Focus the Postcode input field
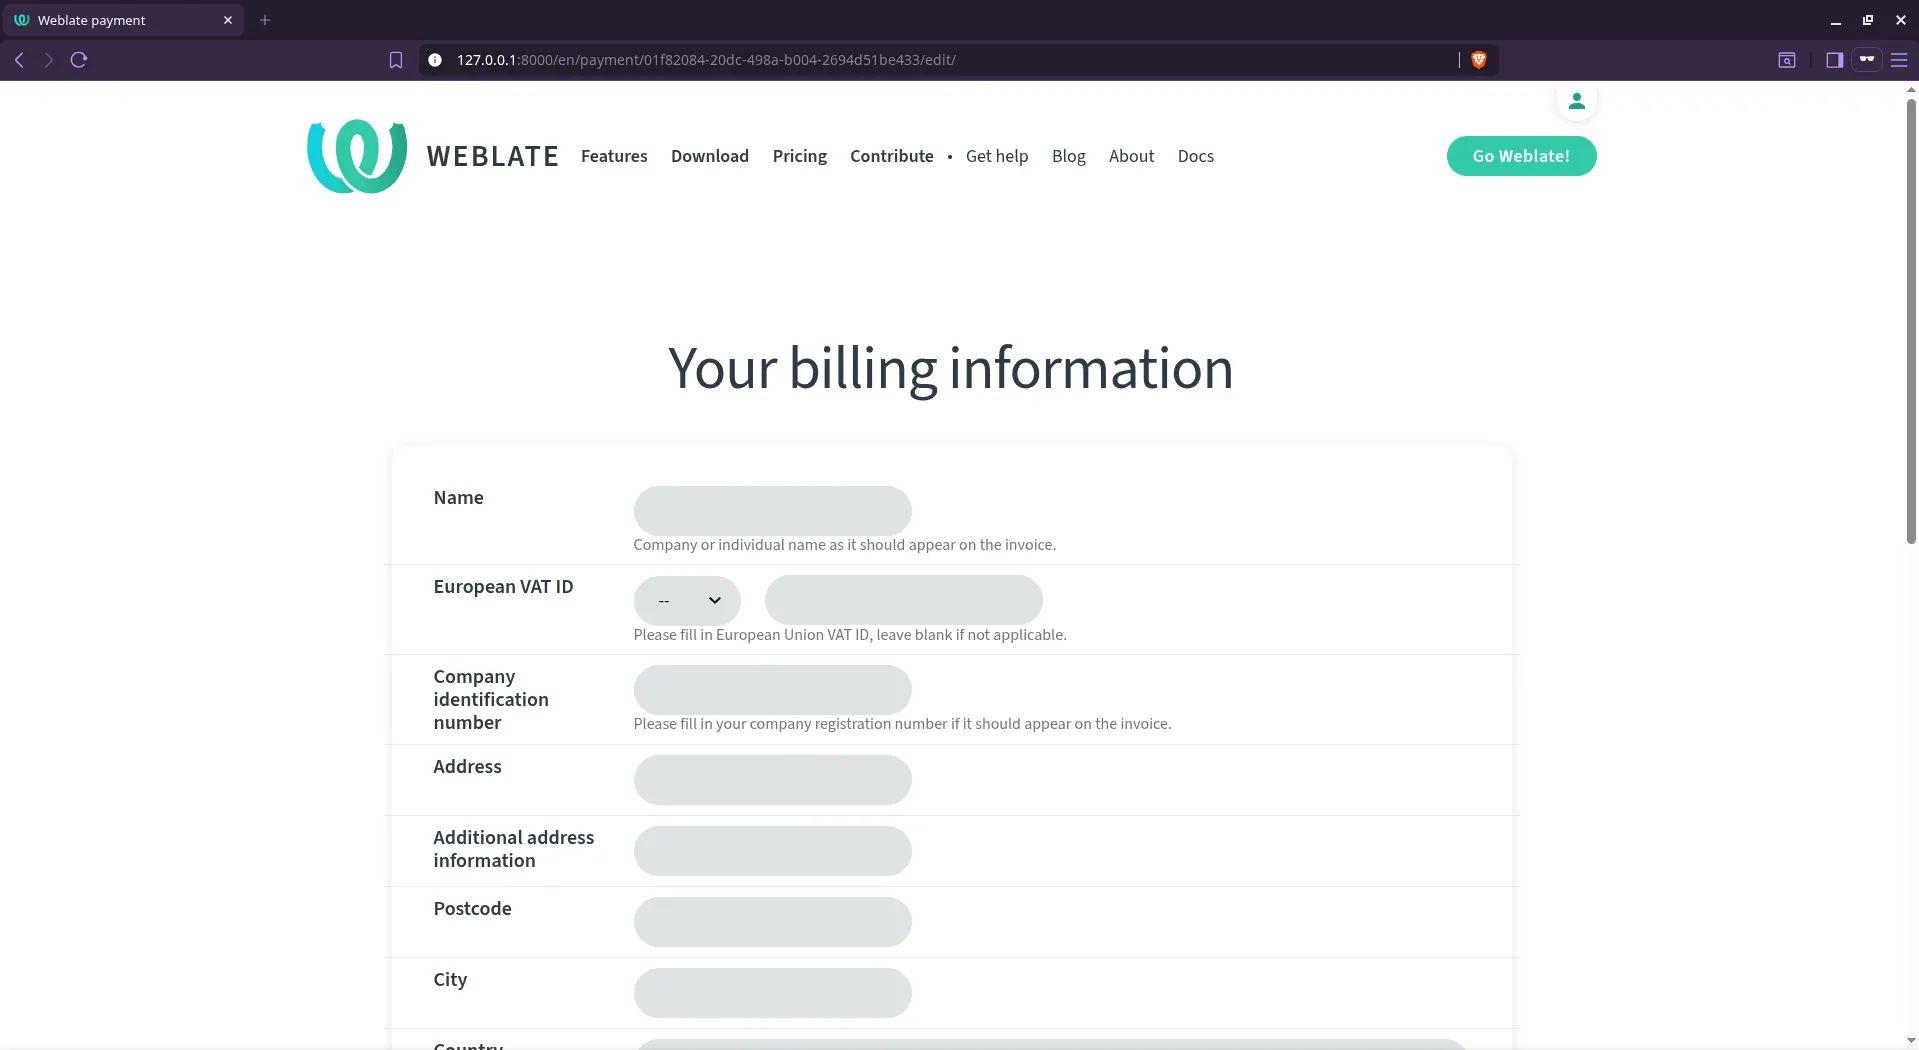 [772, 922]
